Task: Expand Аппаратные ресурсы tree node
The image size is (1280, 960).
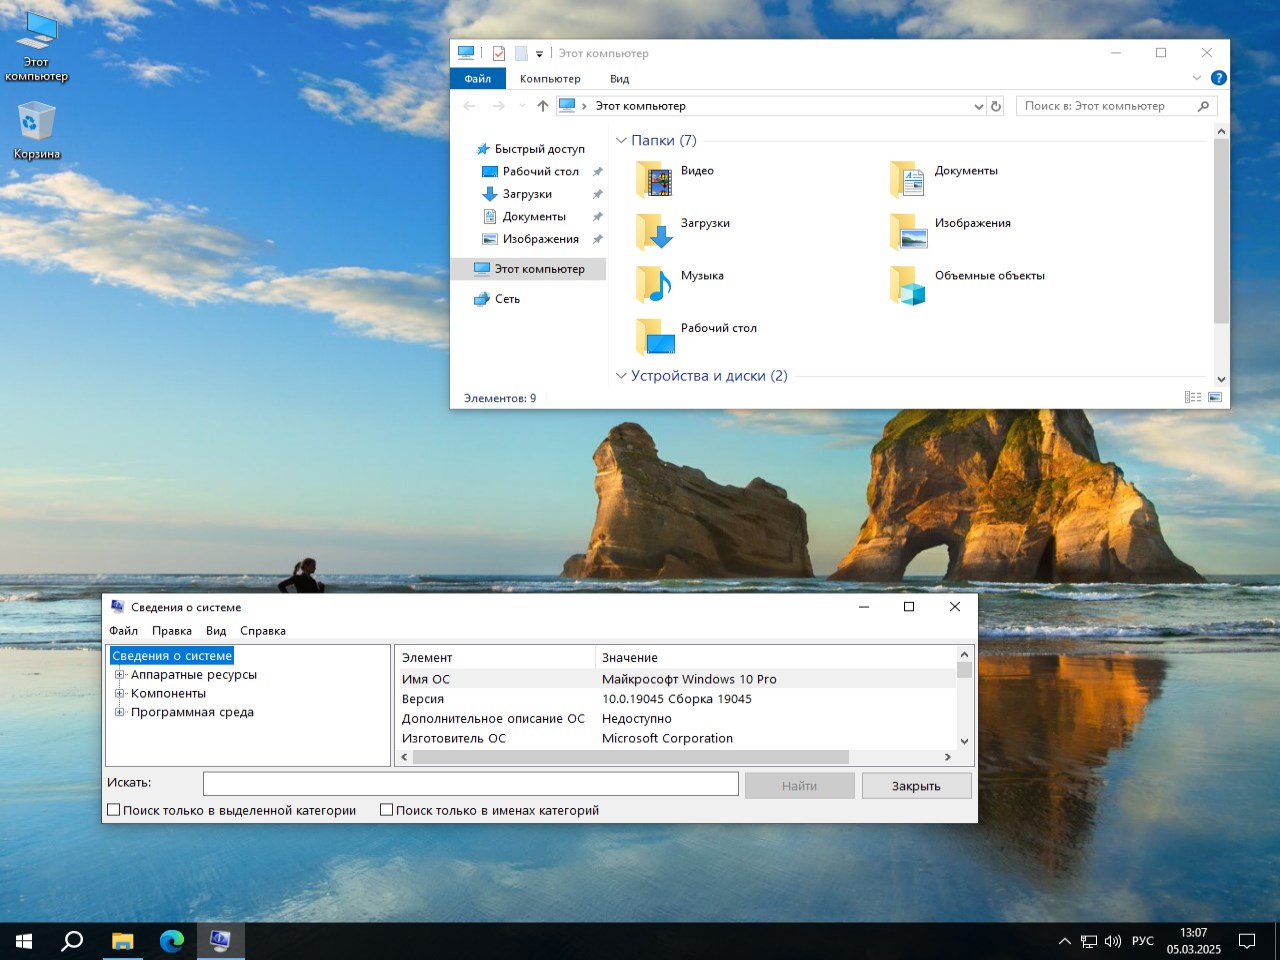Action: (120, 675)
